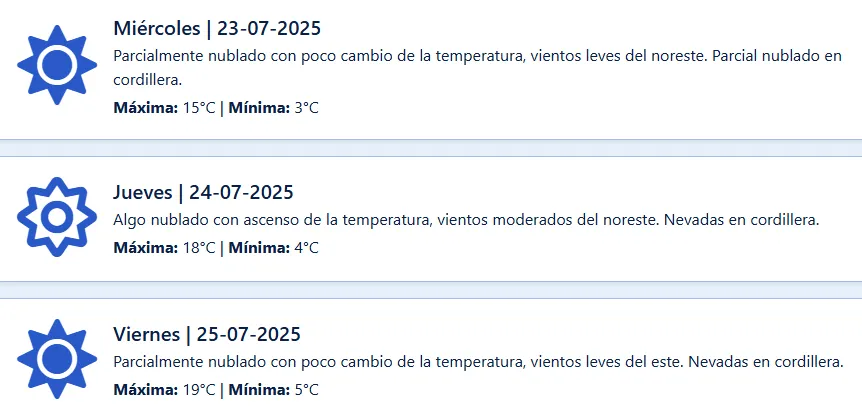
Task: Click the filled sun icon for Viernes
Action: 57,358
